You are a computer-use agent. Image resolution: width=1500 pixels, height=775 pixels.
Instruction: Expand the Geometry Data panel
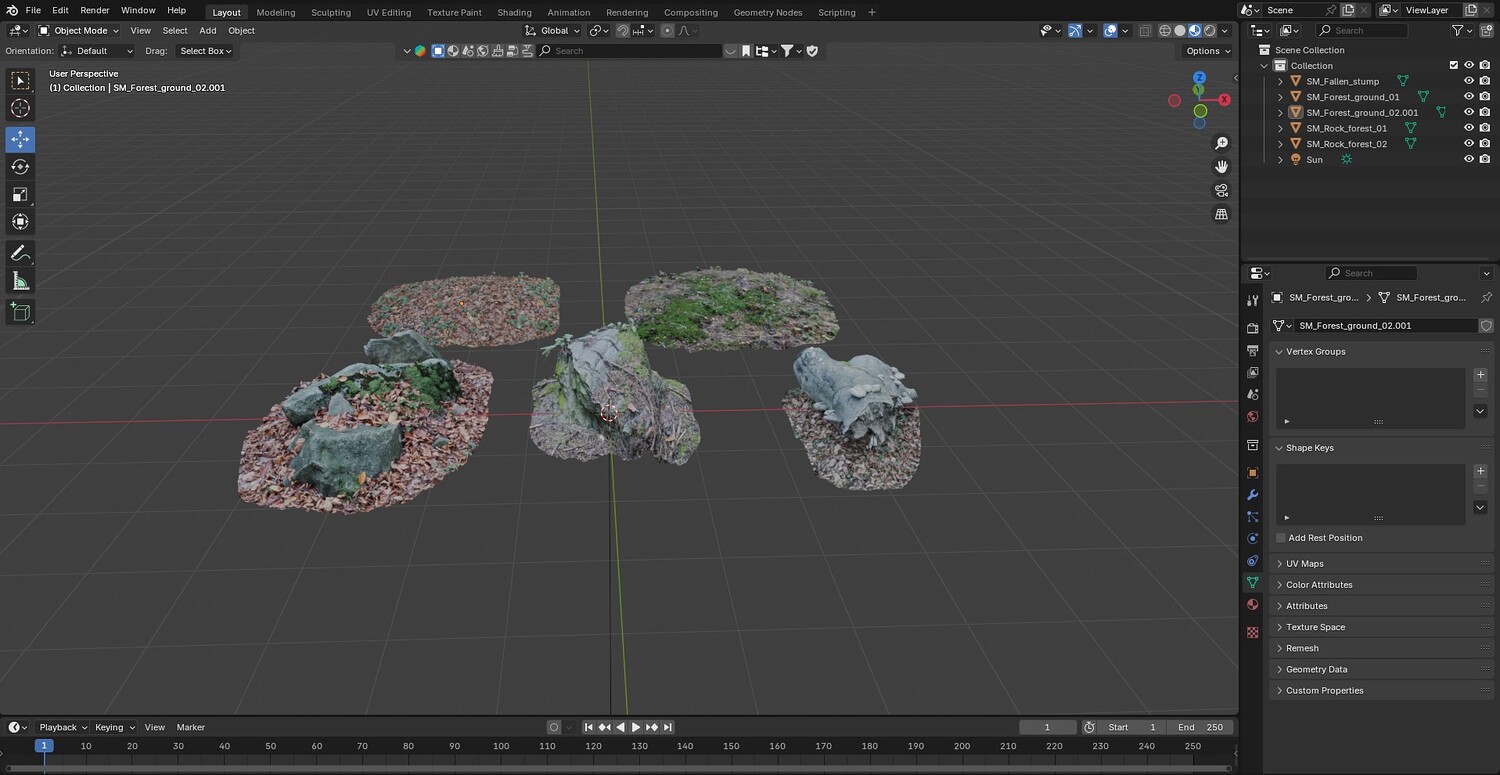[x=1381, y=669]
